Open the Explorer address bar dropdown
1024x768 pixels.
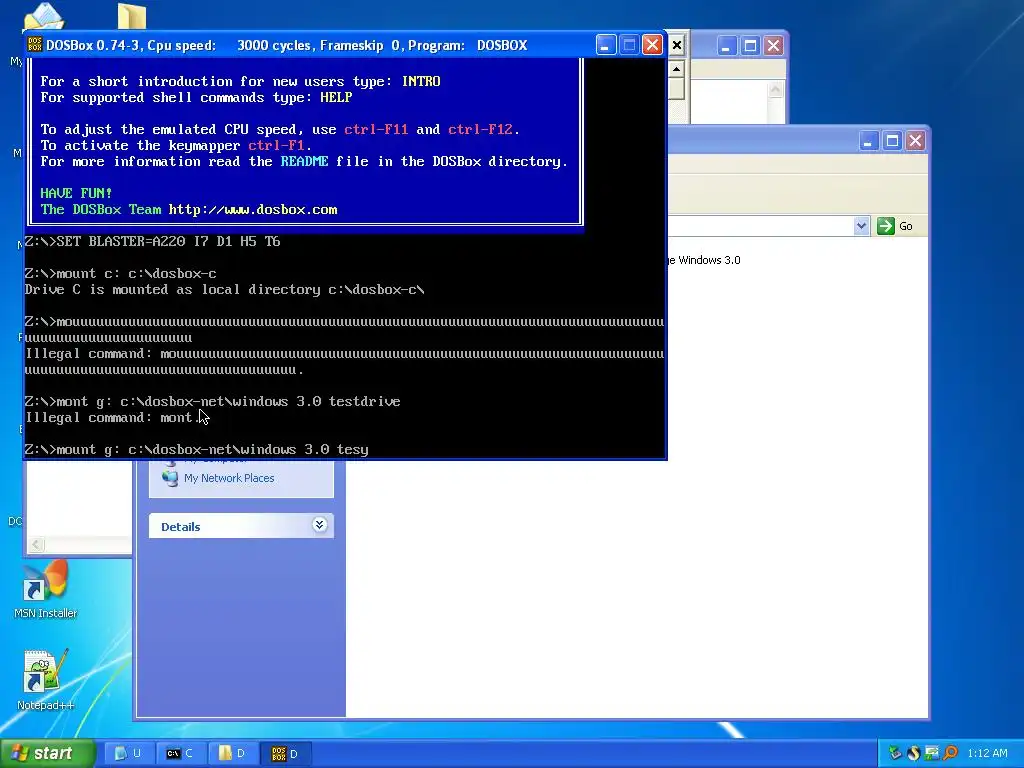[x=861, y=226]
